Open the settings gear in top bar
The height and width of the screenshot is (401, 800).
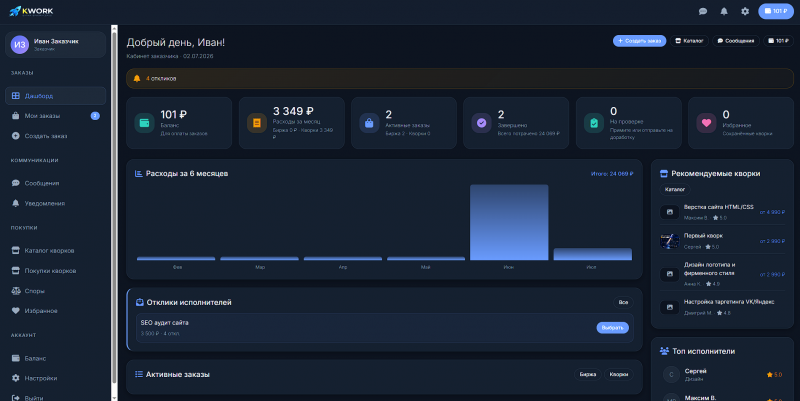745,11
